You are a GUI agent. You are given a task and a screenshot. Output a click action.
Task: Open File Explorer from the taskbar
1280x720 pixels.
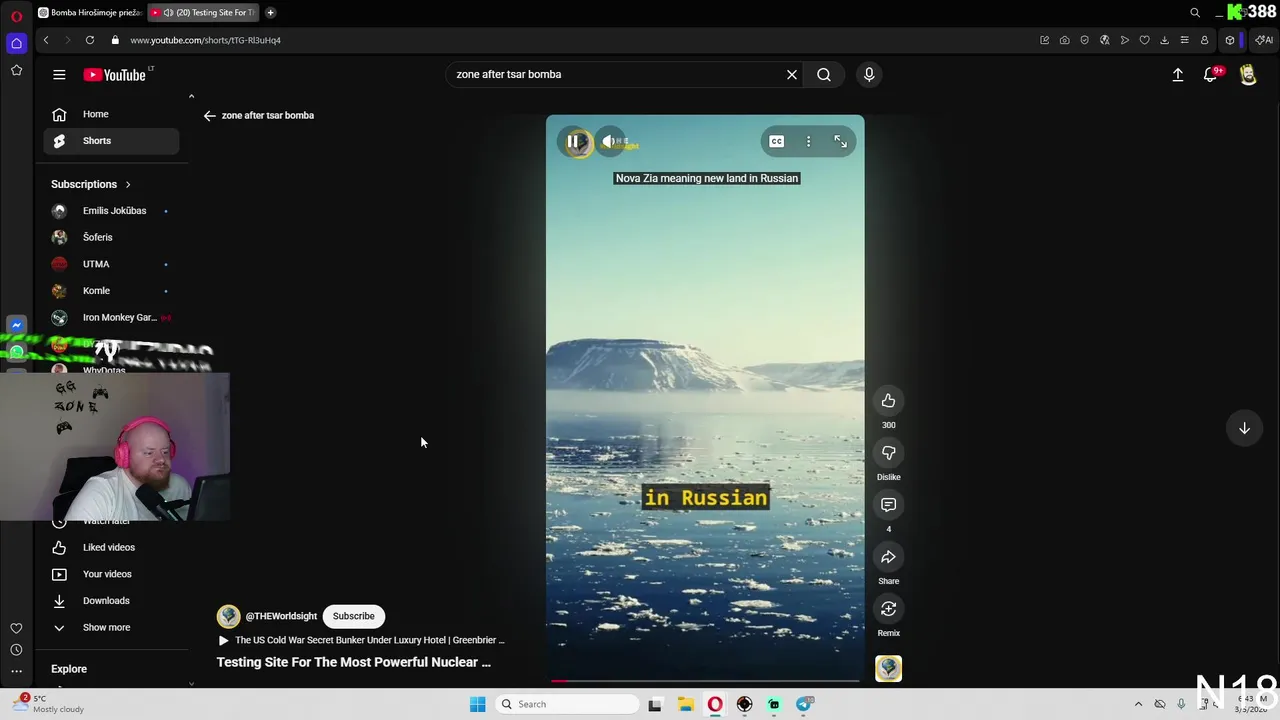(685, 704)
